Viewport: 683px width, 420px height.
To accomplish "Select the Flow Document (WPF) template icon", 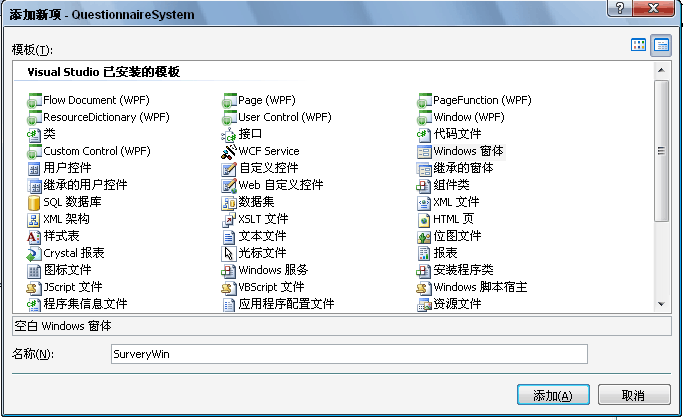I will [x=34, y=101].
